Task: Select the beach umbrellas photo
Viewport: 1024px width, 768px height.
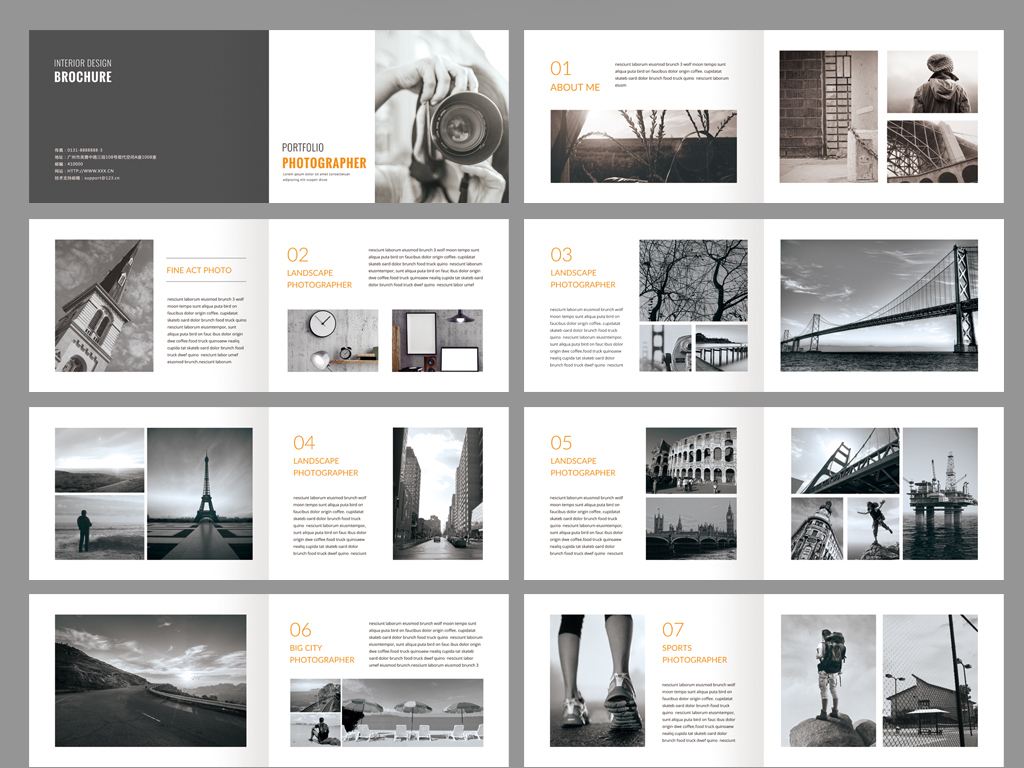Action: tap(412, 712)
